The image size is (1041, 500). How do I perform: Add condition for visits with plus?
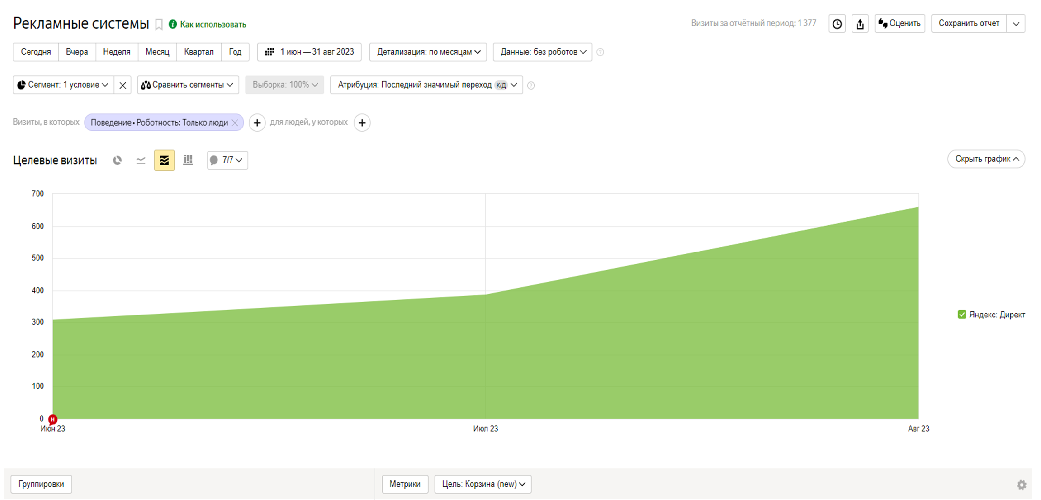[256, 122]
